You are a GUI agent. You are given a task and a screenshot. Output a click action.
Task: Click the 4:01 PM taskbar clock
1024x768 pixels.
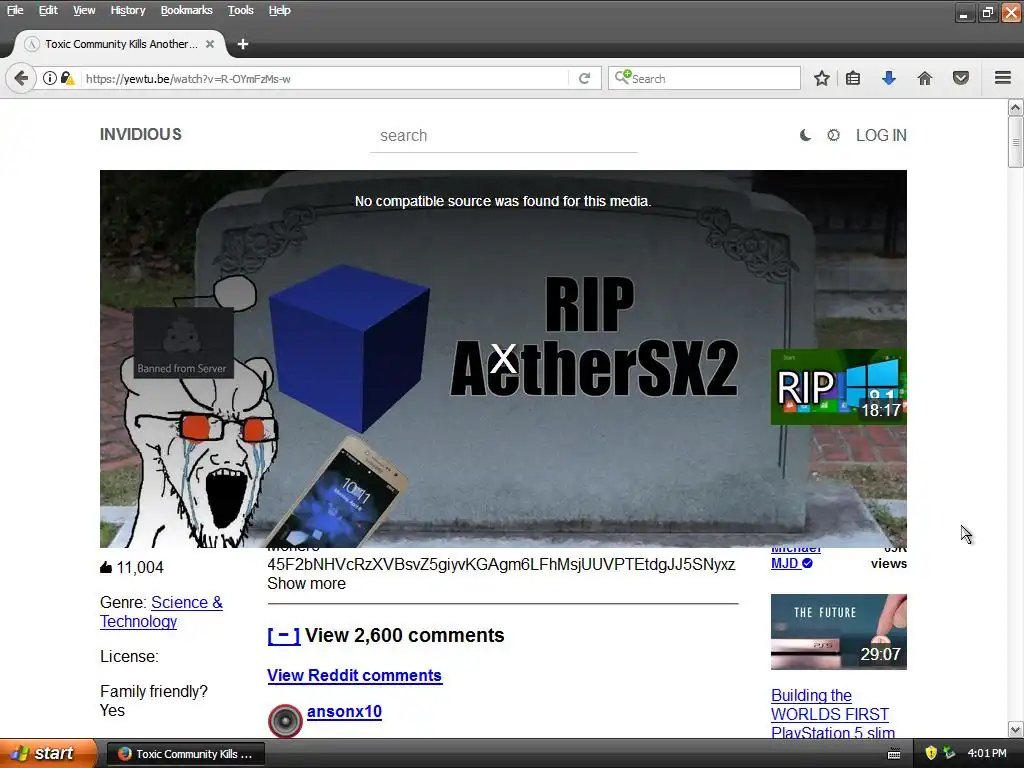[987, 754]
